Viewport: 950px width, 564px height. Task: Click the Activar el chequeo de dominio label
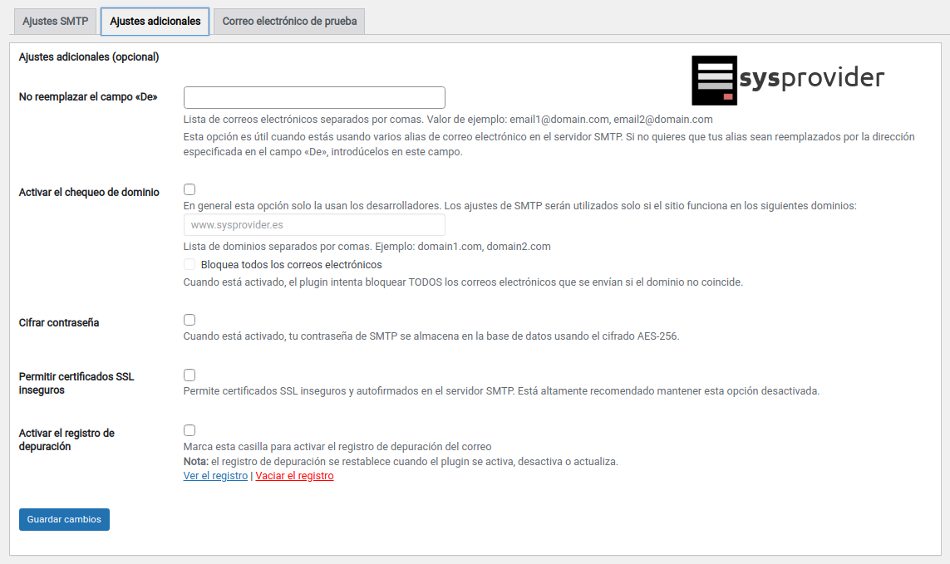[x=89, y=192]
